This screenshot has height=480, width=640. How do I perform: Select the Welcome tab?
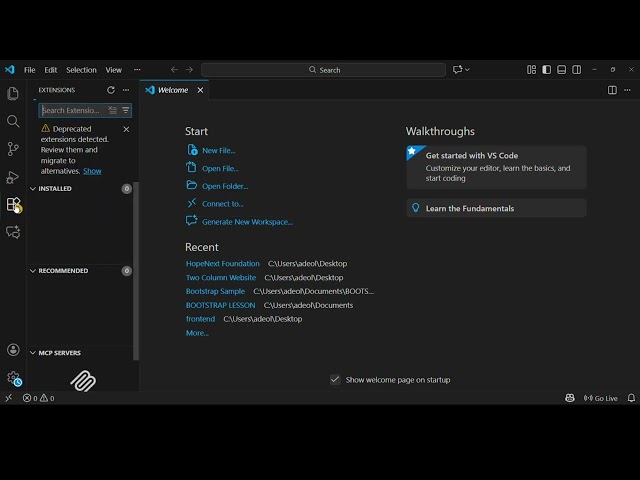click(174, 90)
